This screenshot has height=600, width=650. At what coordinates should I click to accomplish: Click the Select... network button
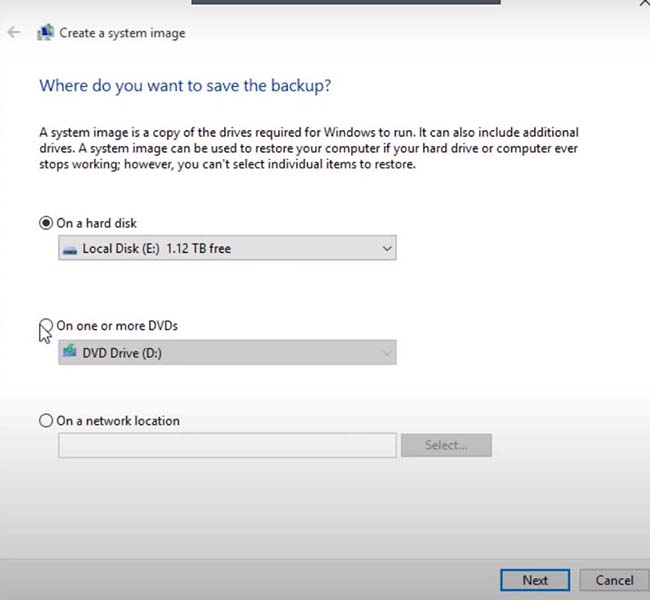(x=446, y=445)
